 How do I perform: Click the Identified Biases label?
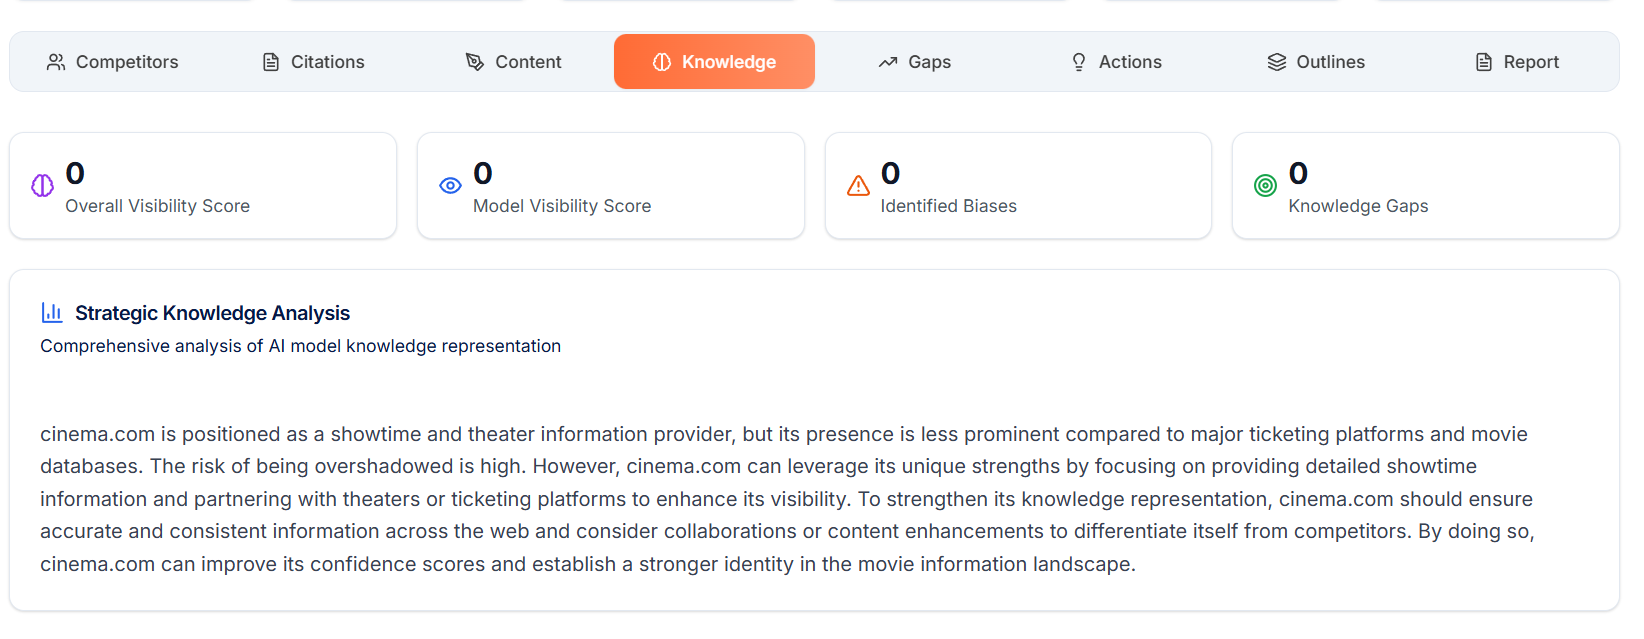point(948,206)
